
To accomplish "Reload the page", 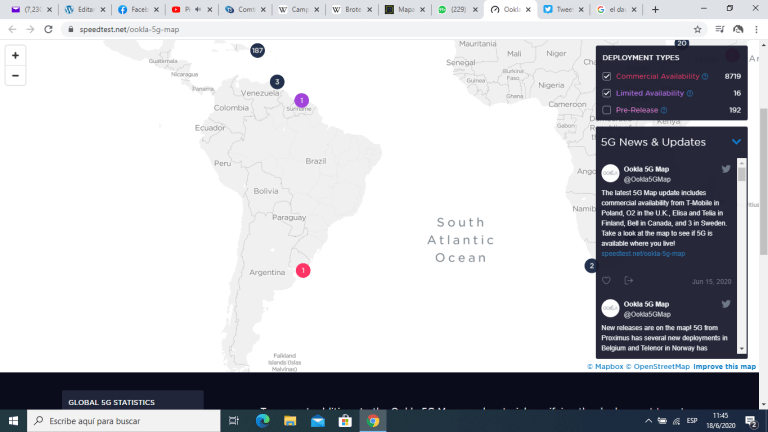I will click(48, 29).
